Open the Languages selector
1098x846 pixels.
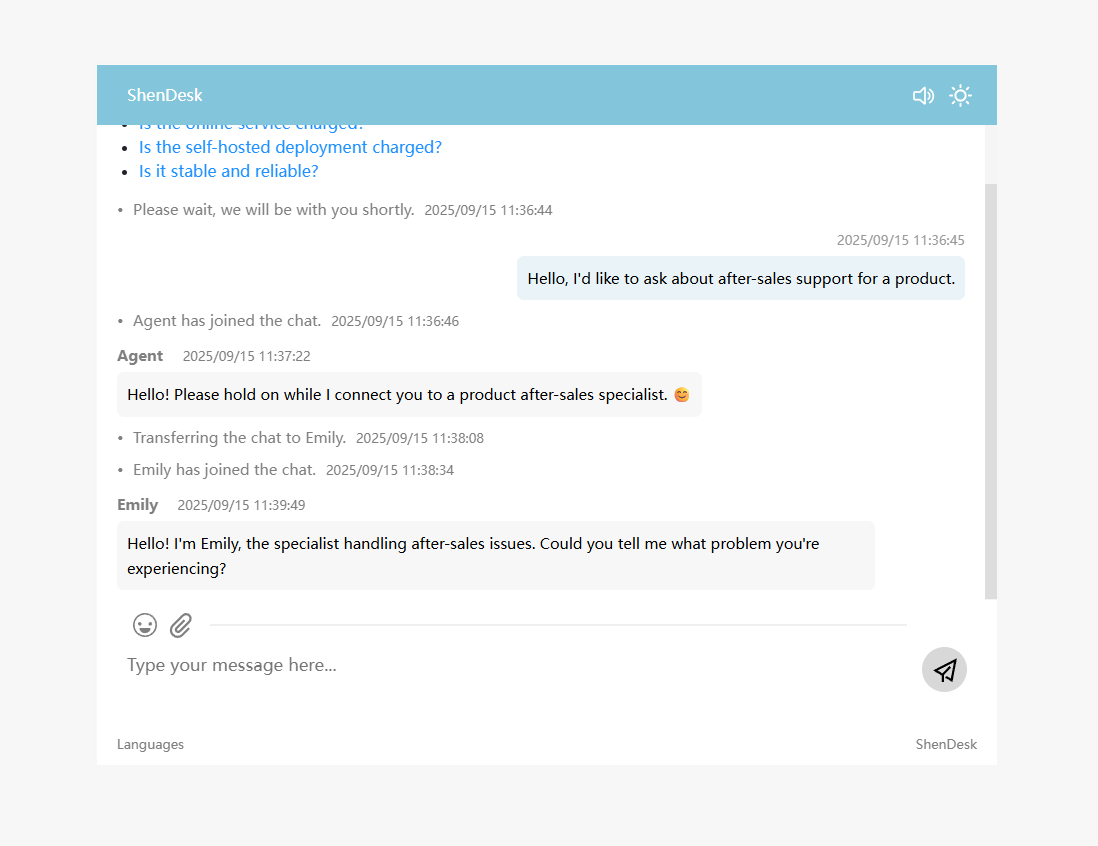150,744
